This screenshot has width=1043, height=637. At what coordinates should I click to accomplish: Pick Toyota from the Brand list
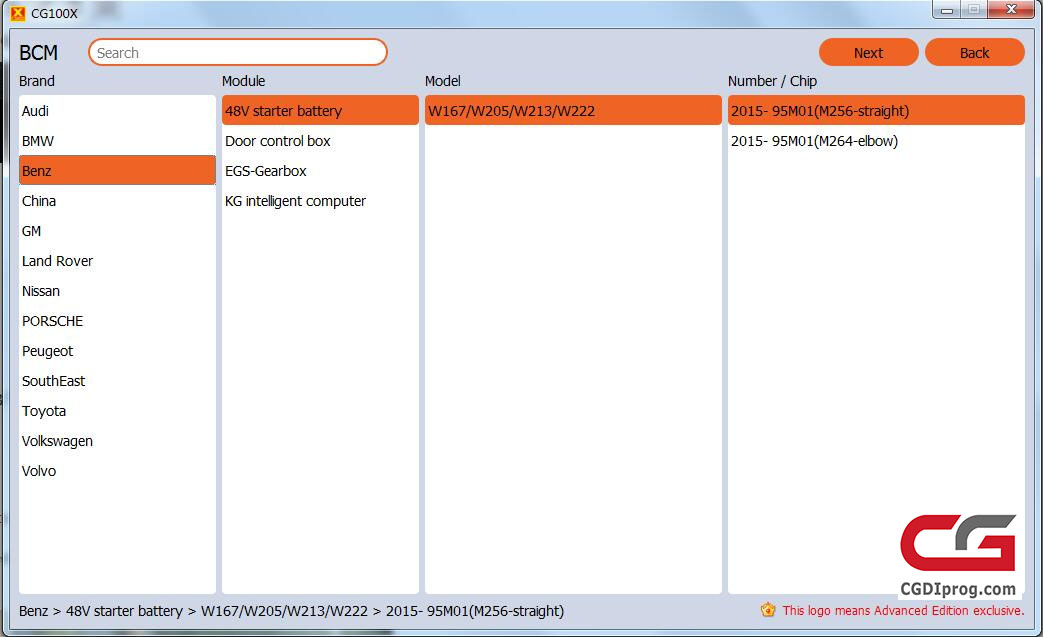pos(117,410)
